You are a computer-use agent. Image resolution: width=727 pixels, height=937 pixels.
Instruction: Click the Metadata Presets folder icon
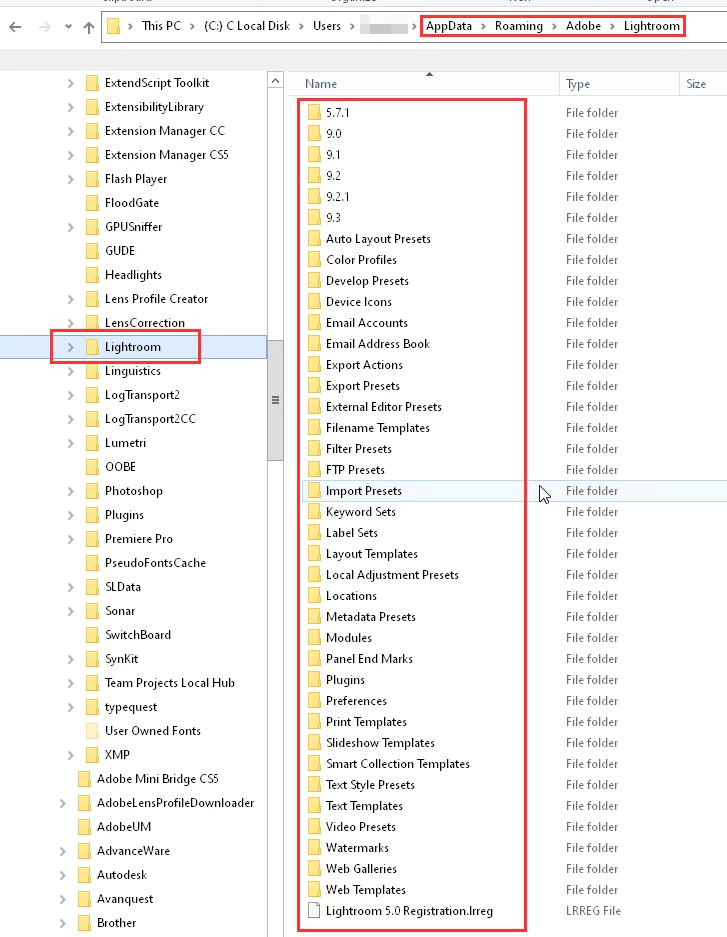314,617
